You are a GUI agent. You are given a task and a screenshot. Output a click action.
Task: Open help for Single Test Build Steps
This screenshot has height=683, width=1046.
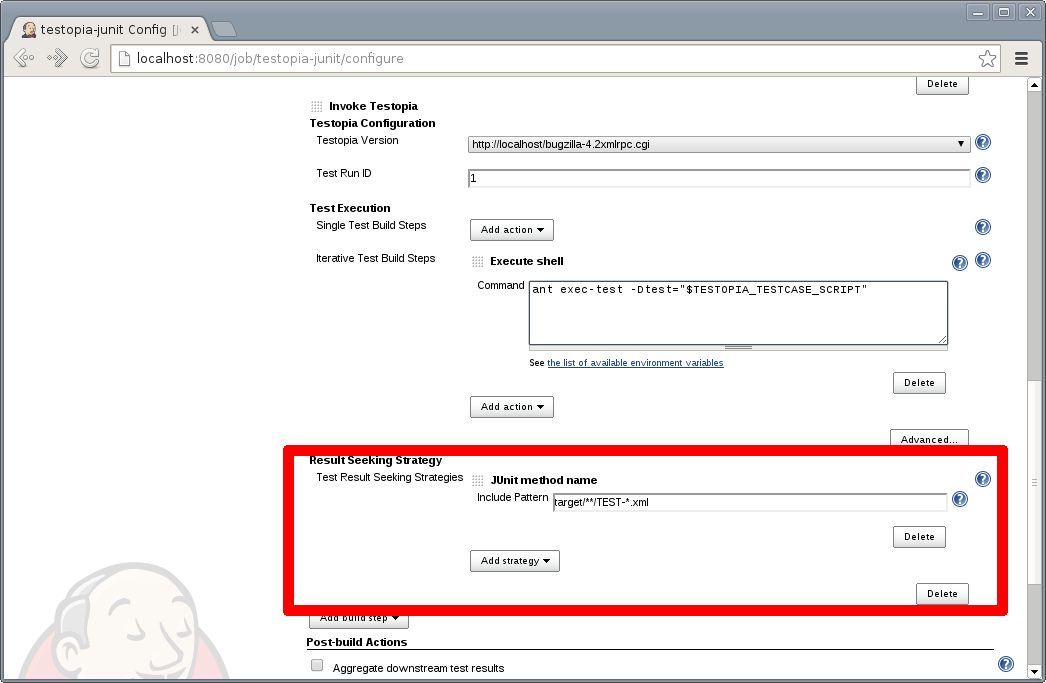[983, 227]
